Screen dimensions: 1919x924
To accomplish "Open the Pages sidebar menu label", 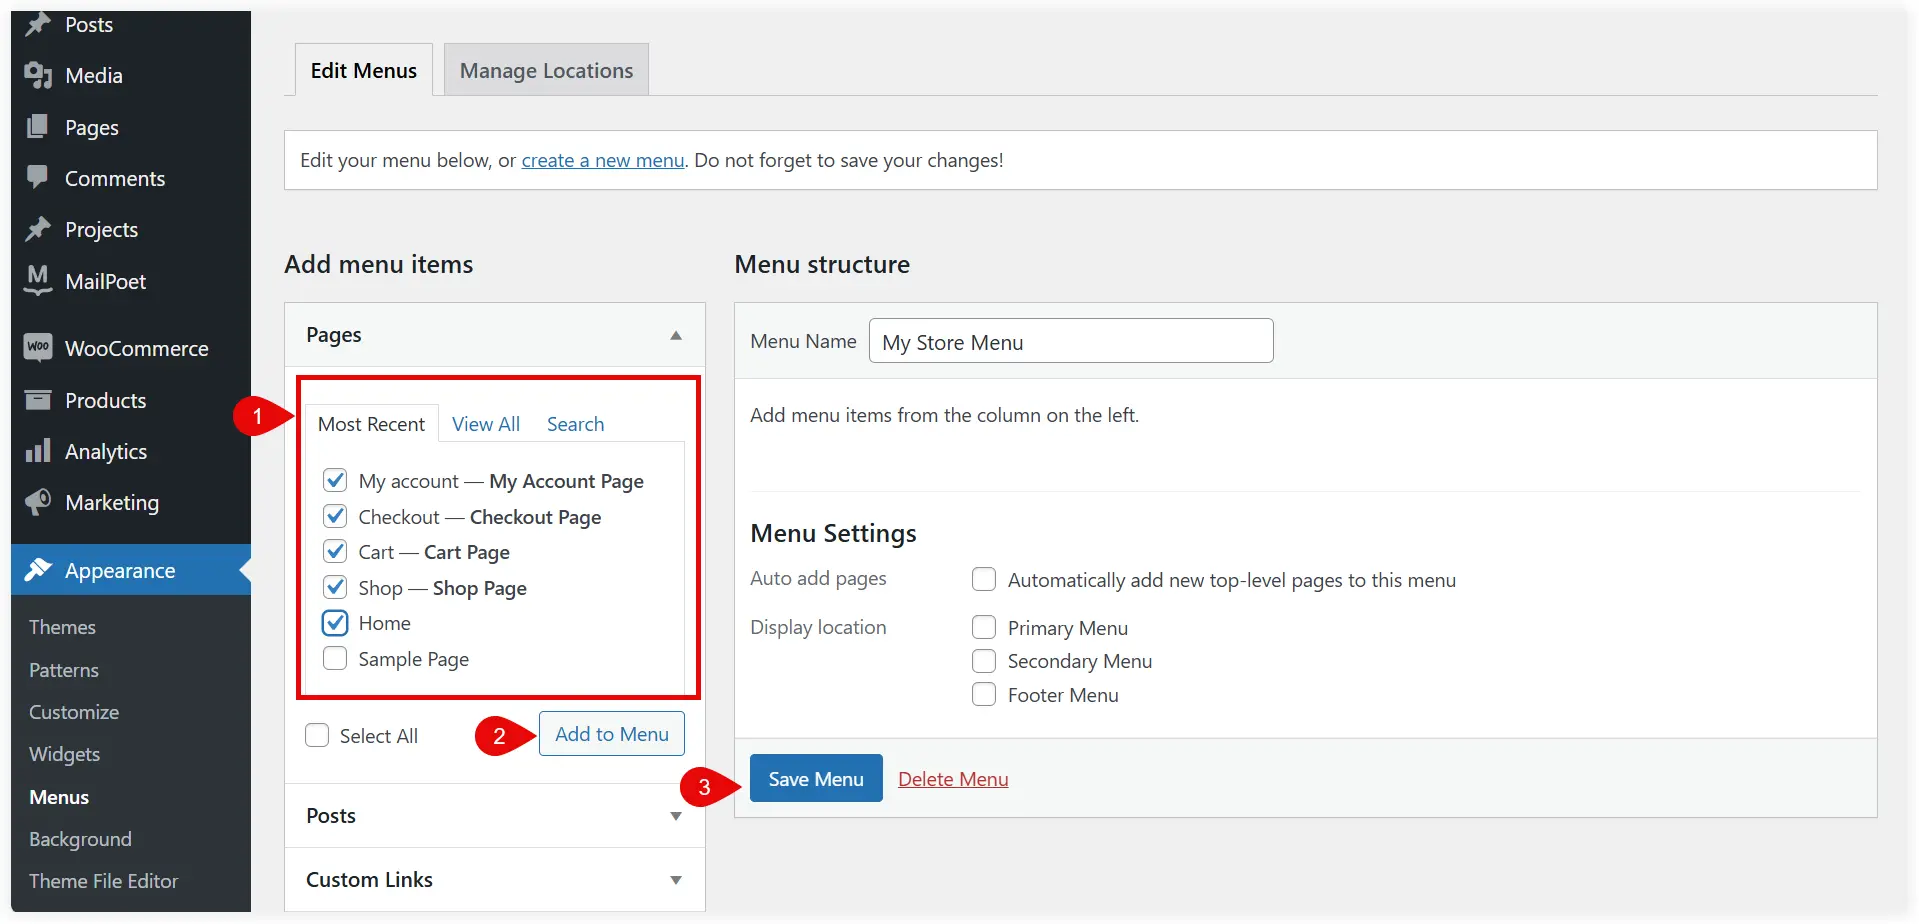I will 92,128.
